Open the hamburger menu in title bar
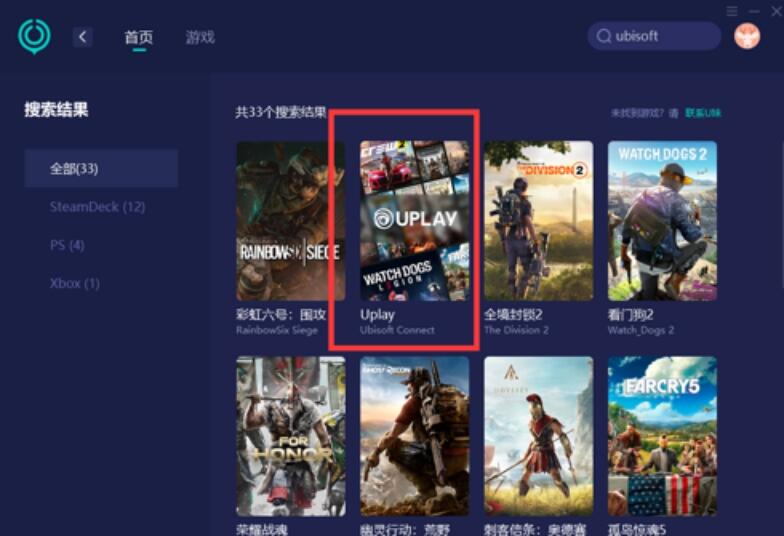784x536 pixels. click(732, 11)
